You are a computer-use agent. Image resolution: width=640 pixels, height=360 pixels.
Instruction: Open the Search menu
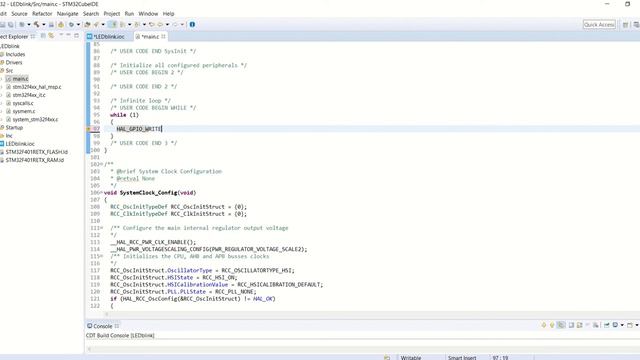tap(91, 13)
